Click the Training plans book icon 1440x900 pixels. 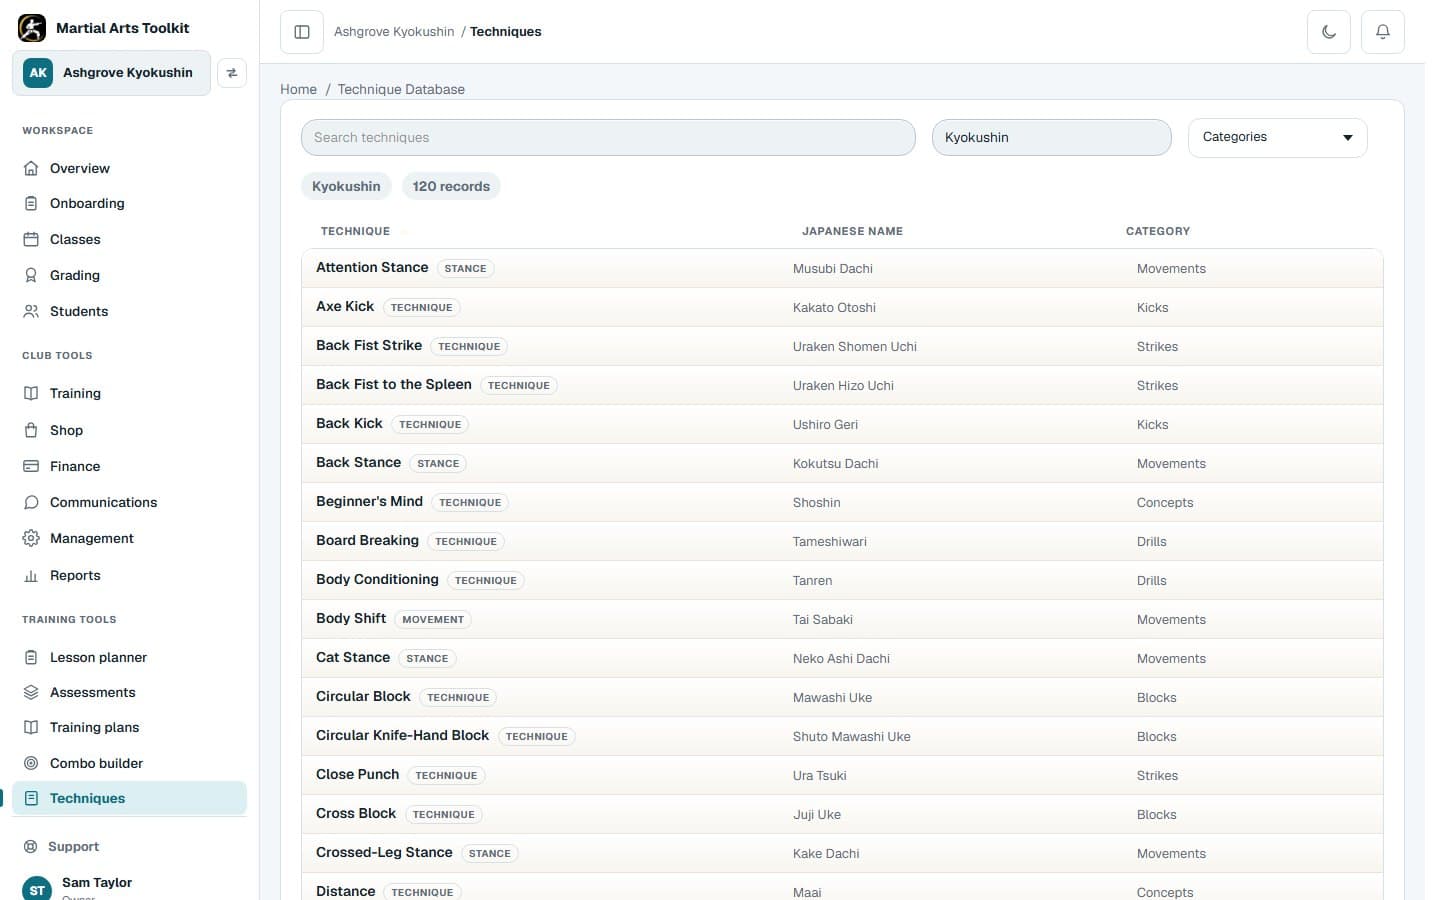click(31, 727)
